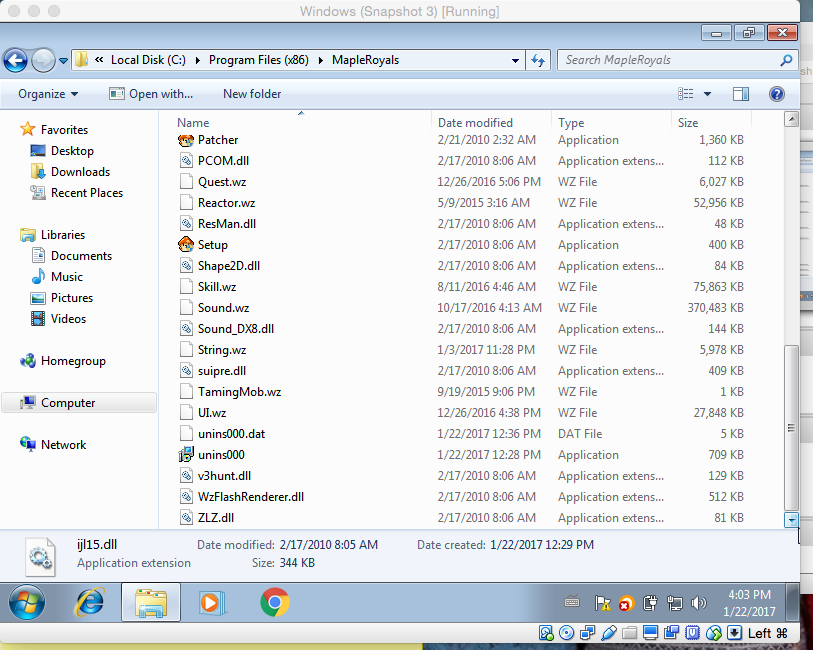The image size is (813, 650).
Task: Select Local Disk (C:) breadcrumb
Action: click(x=148, y=60)
